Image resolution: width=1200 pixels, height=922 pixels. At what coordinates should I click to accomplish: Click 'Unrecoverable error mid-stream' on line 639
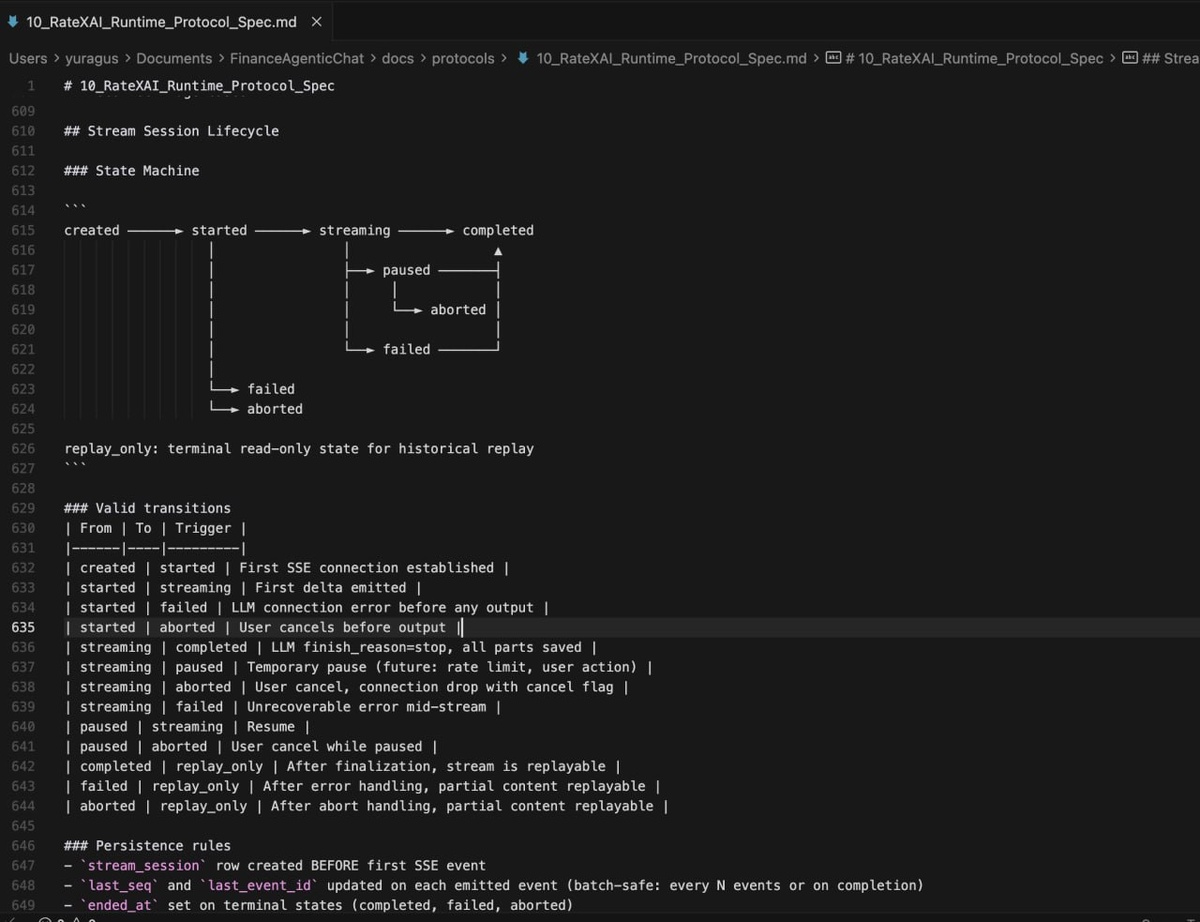(x=366, y=707)
